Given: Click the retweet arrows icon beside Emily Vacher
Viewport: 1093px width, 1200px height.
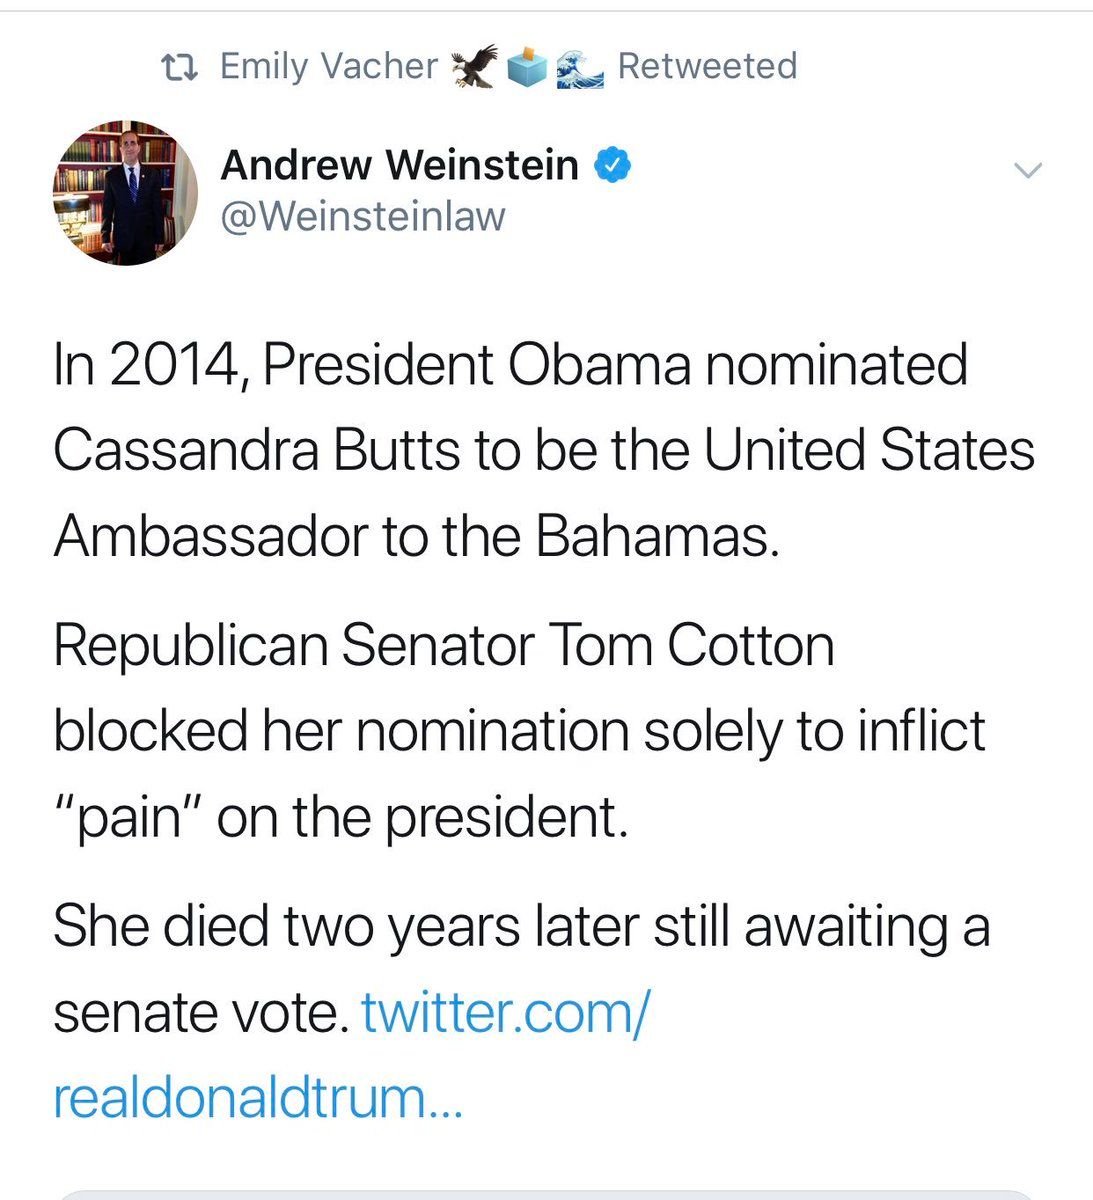Looking at the screenshot, I should tap(179, 67).
